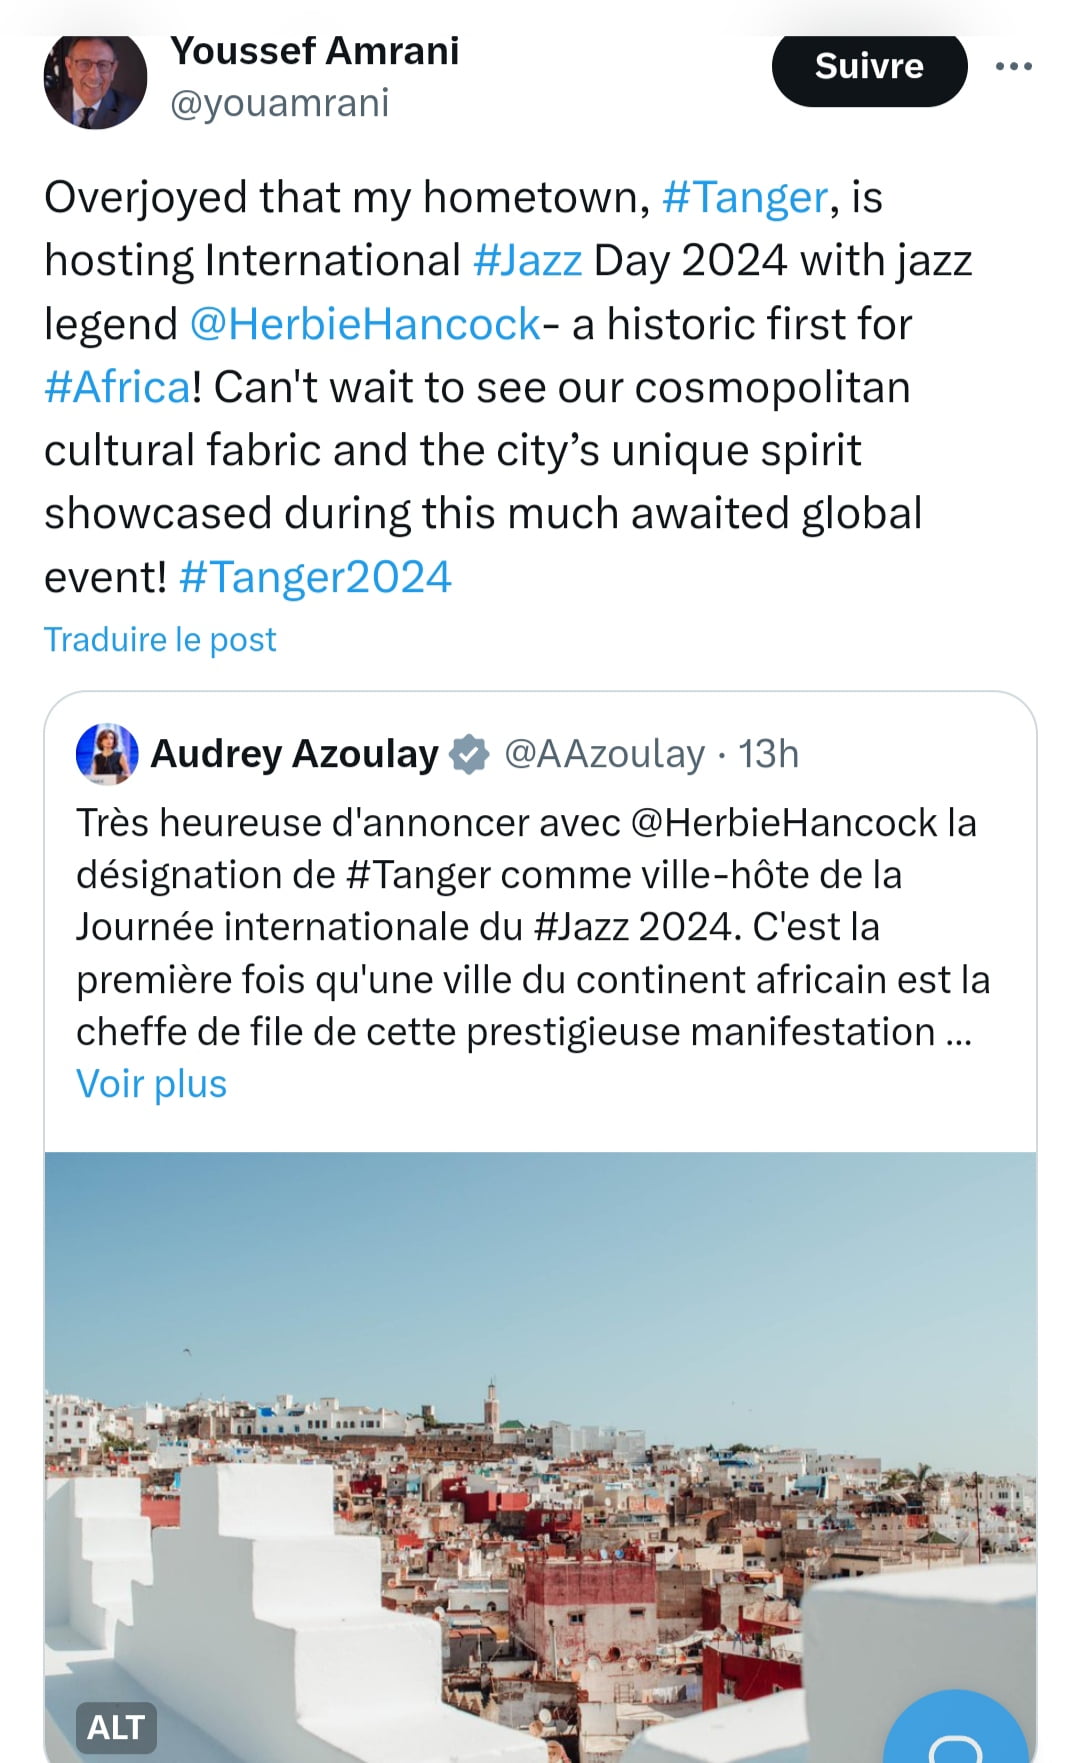Open Youssef Amrani's profile picture
1080x1763 pixels.
point(95,80)
